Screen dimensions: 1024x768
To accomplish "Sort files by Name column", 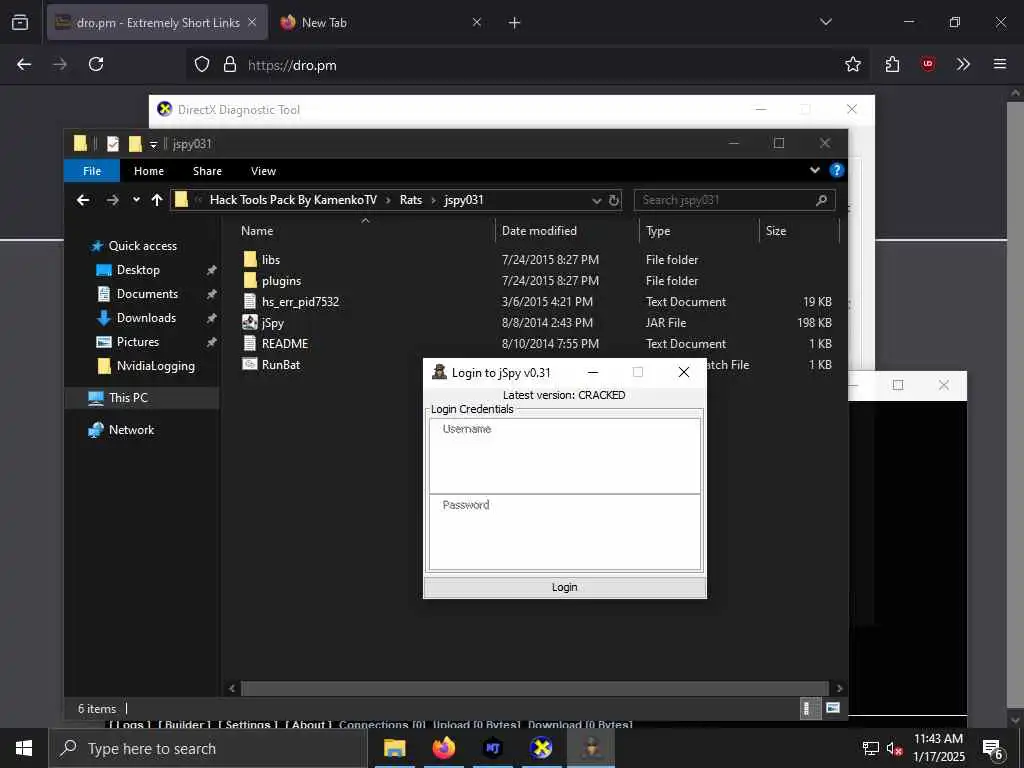I will point(257,231).
